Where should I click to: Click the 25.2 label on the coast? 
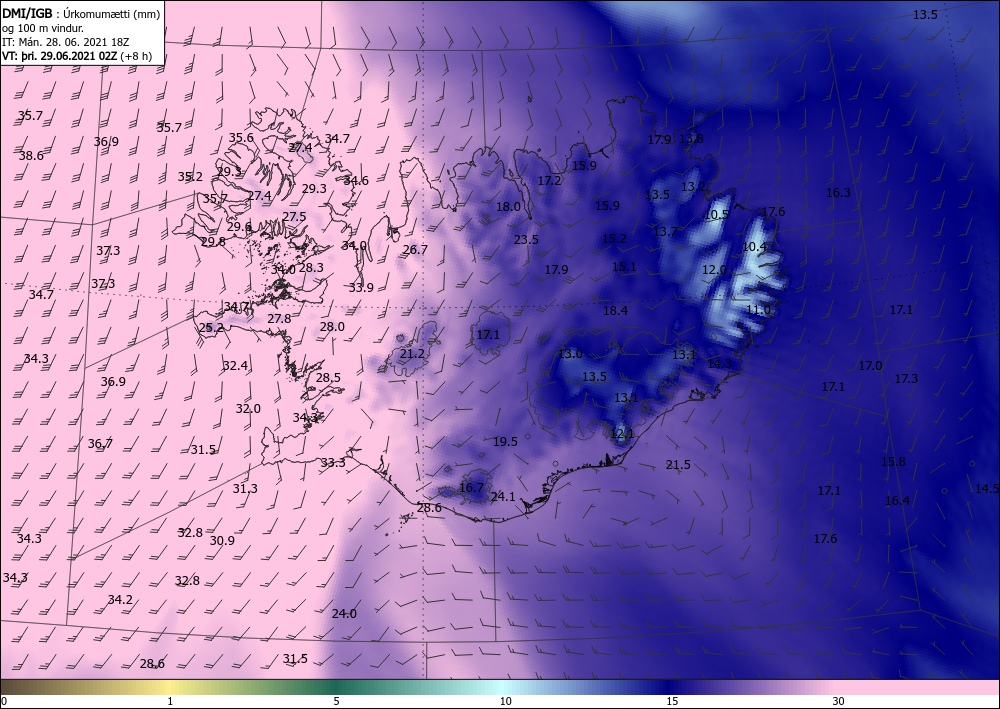pos(211,328)
